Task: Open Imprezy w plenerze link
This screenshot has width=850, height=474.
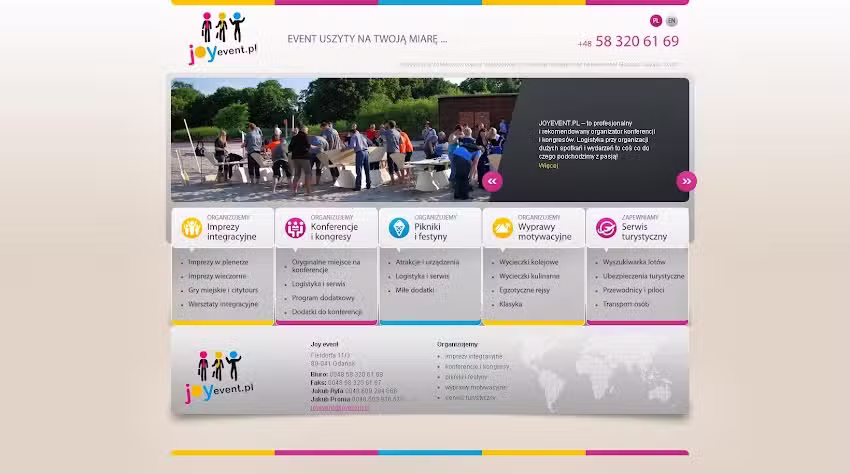Action: pyautogui.click(x=218, y=262)
